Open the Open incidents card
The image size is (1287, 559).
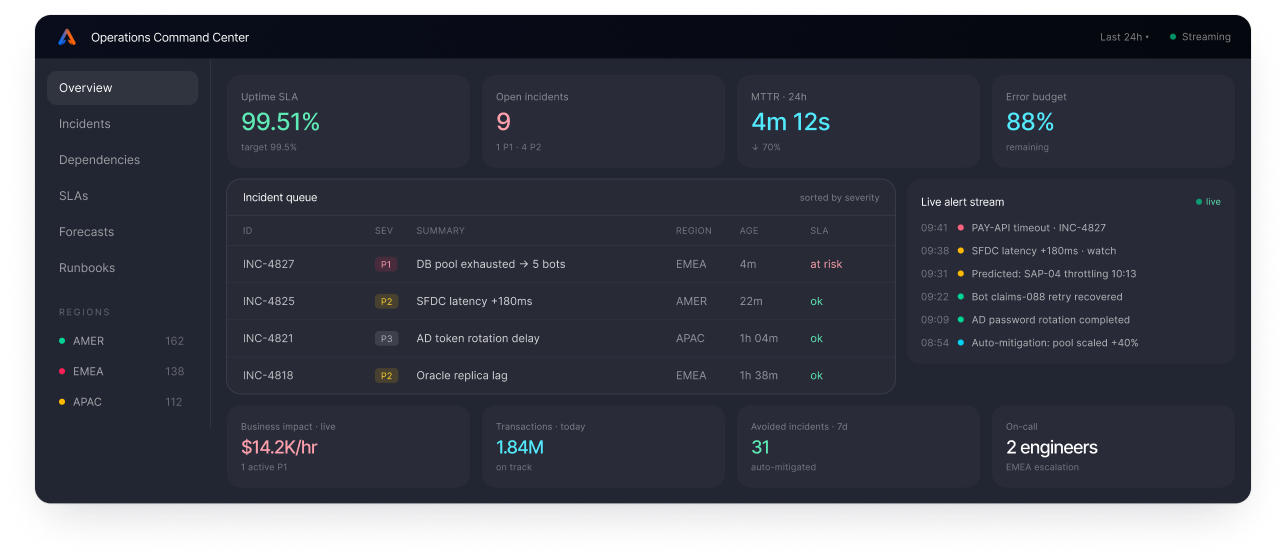click(603, 121)
